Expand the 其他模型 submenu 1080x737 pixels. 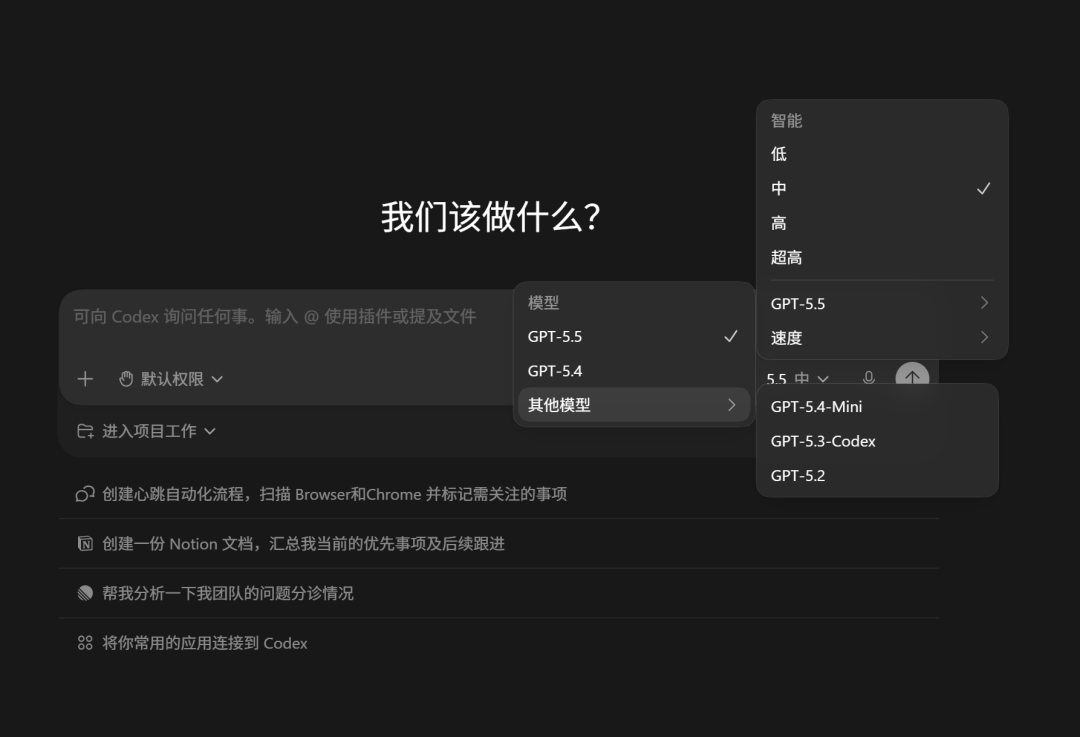634,405
